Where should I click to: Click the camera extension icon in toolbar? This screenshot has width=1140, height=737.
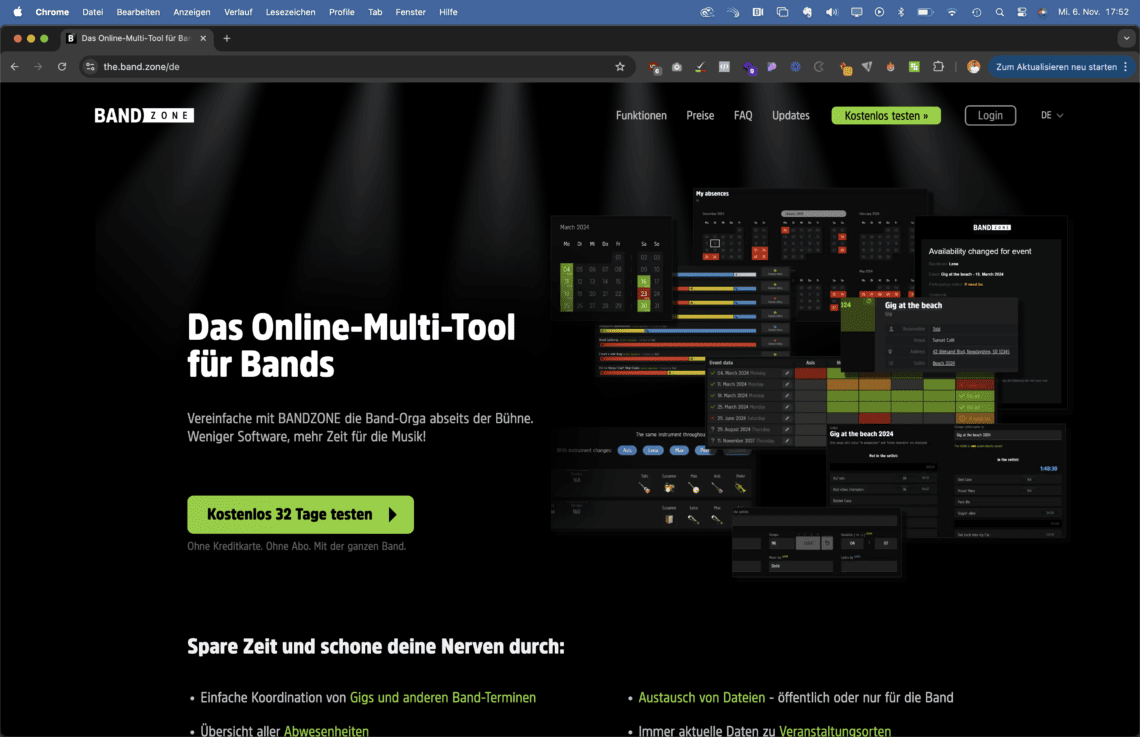[x=677, y=67]
